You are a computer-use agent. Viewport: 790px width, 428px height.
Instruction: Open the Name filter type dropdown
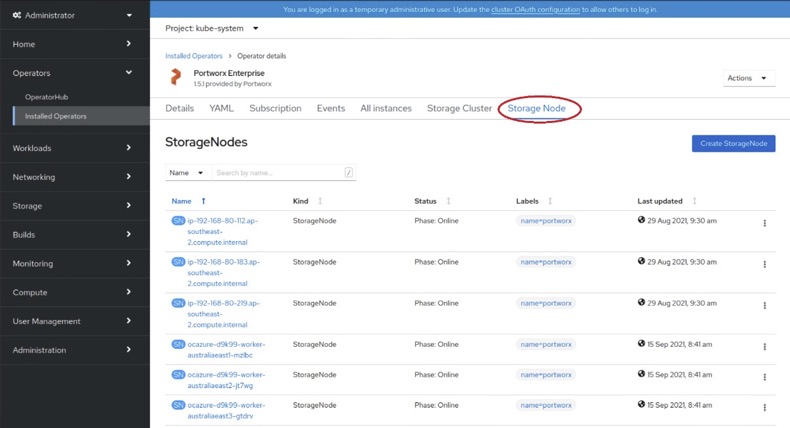[188, 172]
